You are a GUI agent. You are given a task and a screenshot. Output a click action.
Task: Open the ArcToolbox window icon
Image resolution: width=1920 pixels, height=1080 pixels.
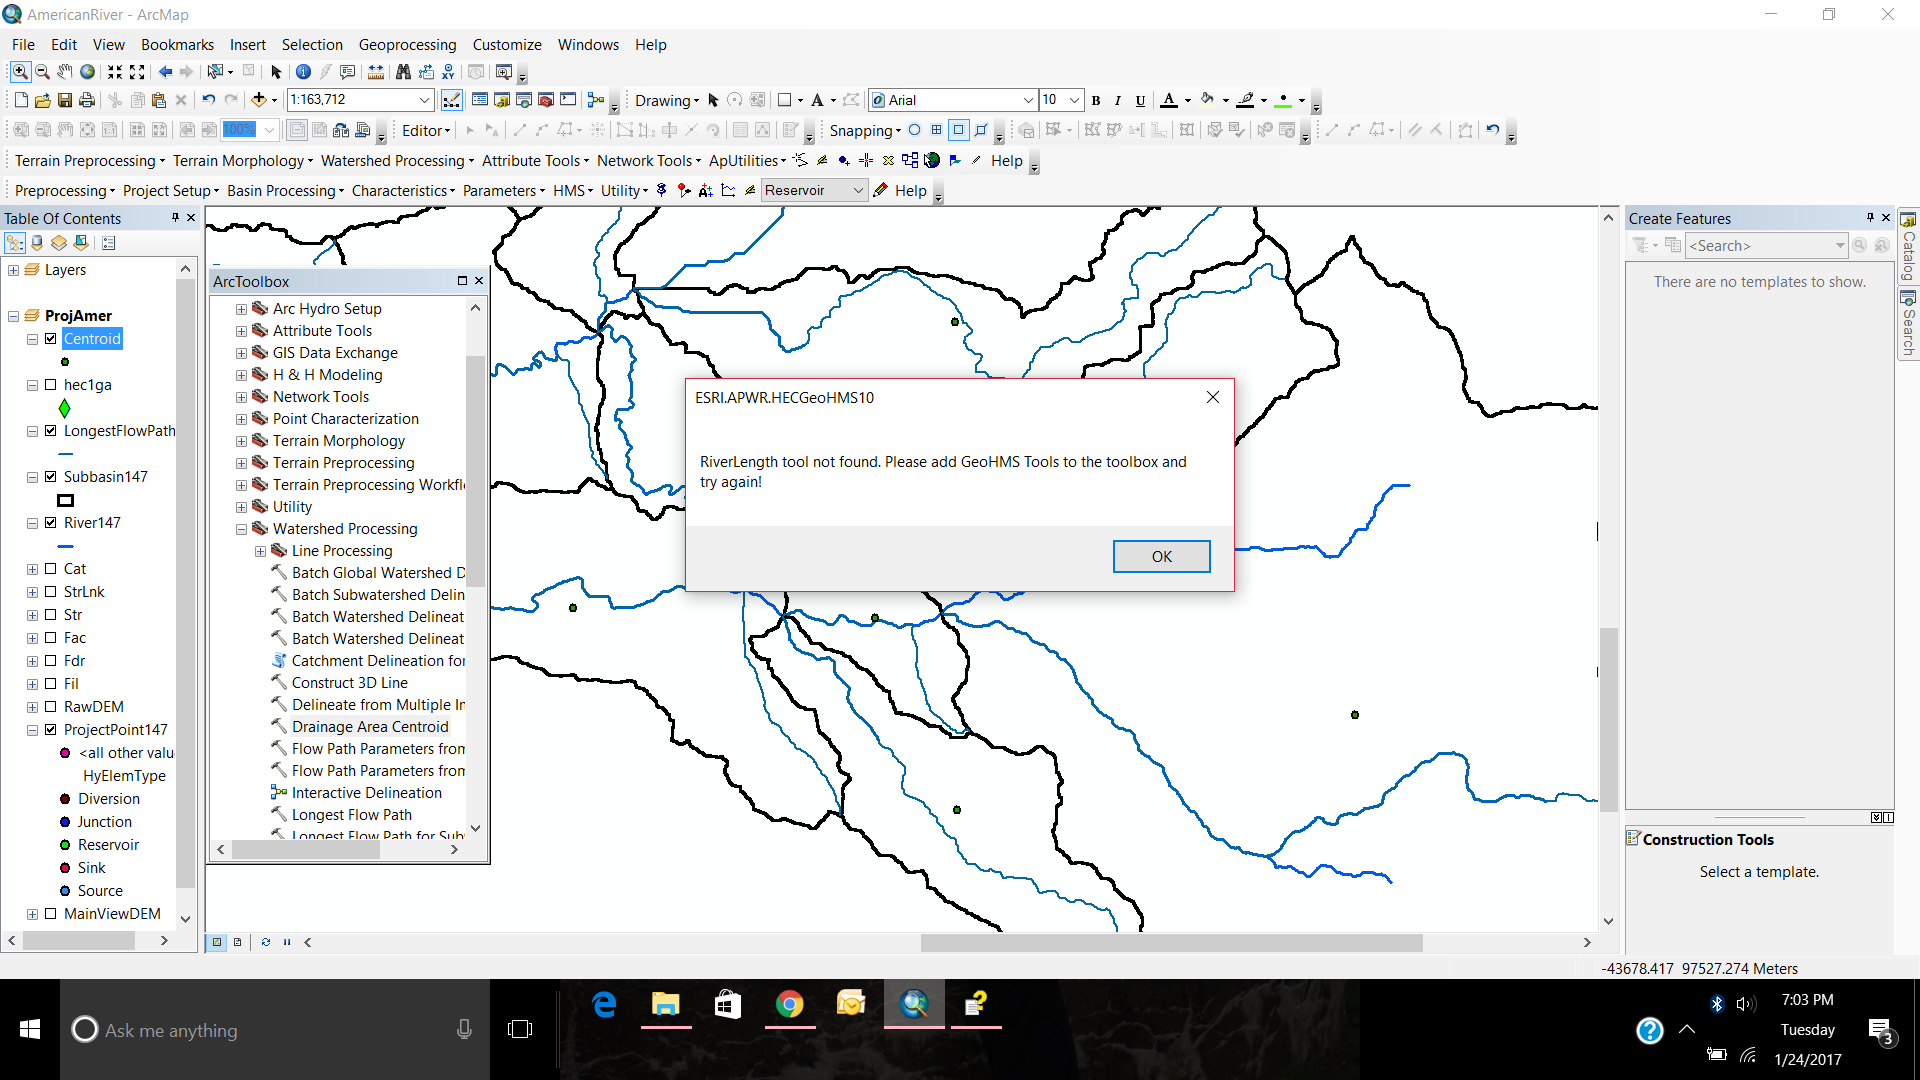[x=546, y=100]
